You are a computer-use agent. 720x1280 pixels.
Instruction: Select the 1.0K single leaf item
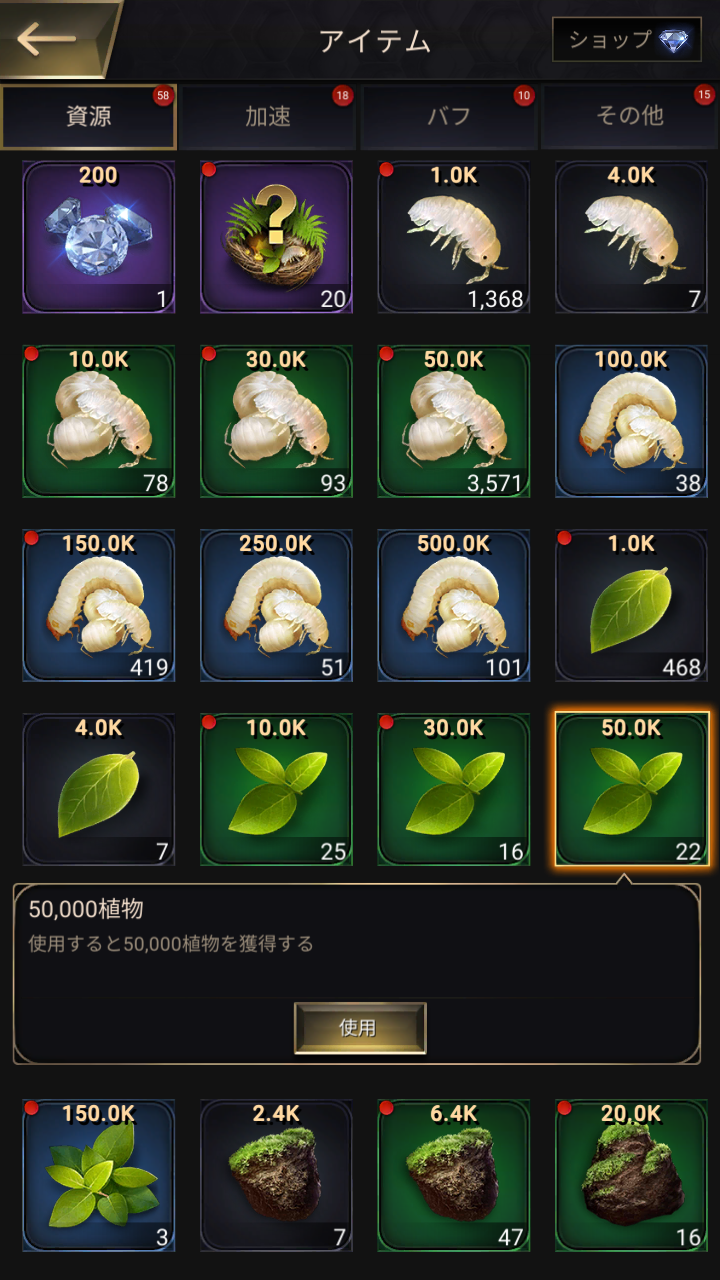[631, 606]
